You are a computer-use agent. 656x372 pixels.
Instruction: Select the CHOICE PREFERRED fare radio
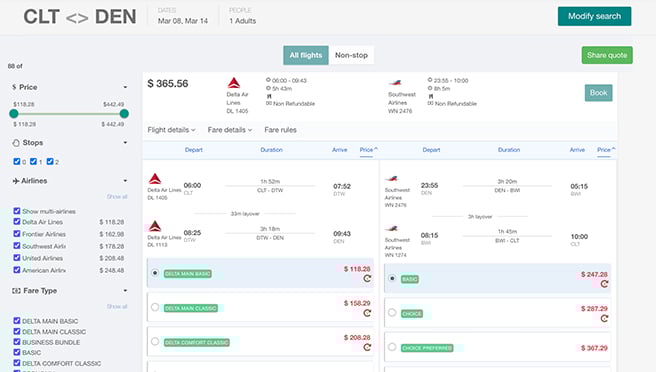392,347
